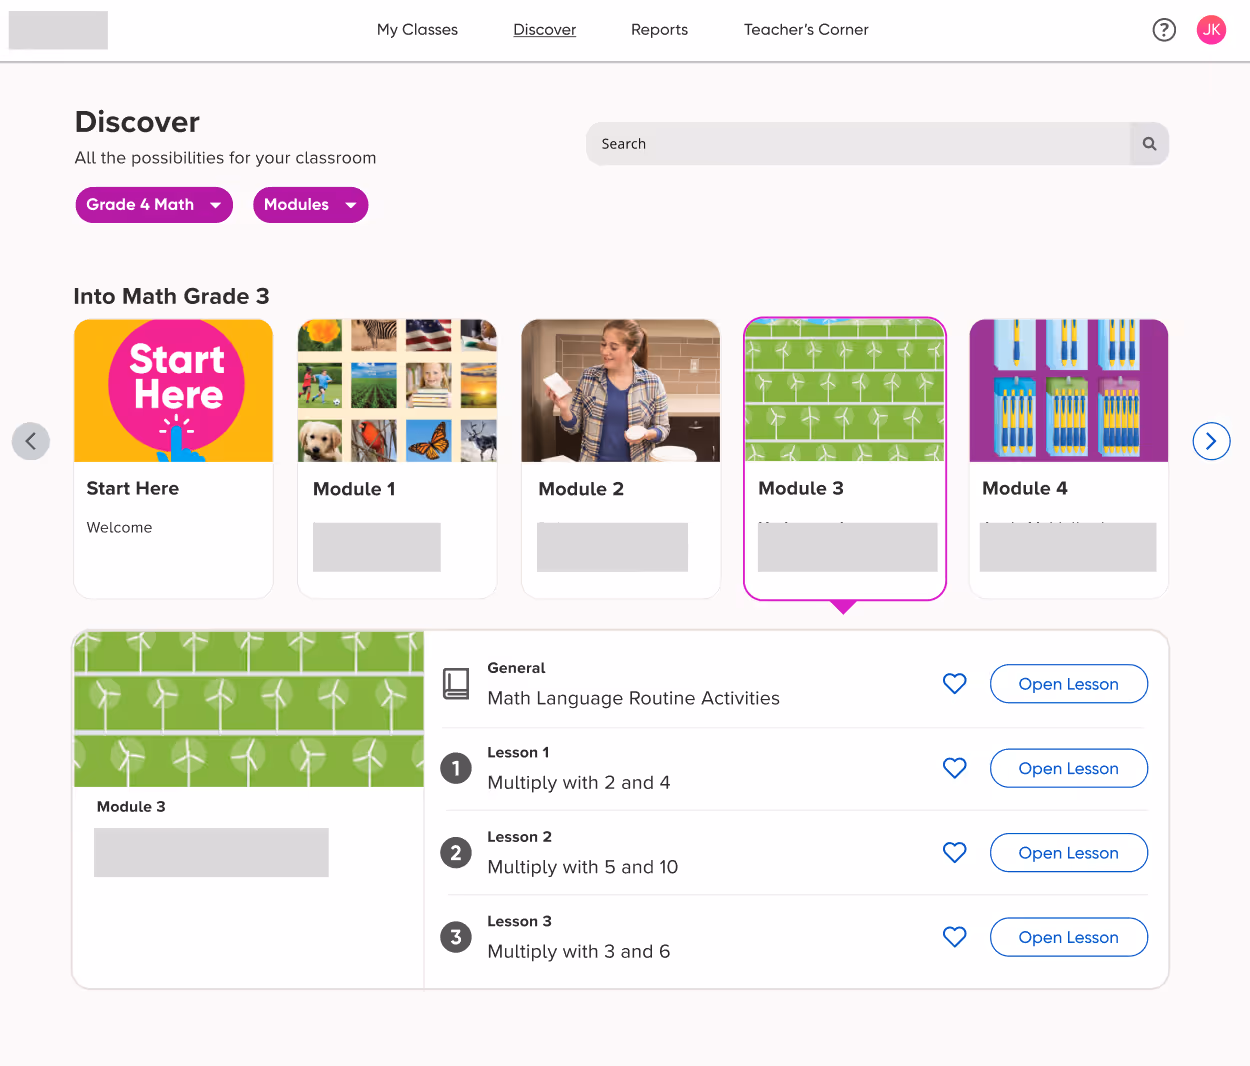The image size is (1250, 1066).
Task: Toggle heart for Multiply with 3 and 6
Action: pyautogui.click(x=955, y=937)
